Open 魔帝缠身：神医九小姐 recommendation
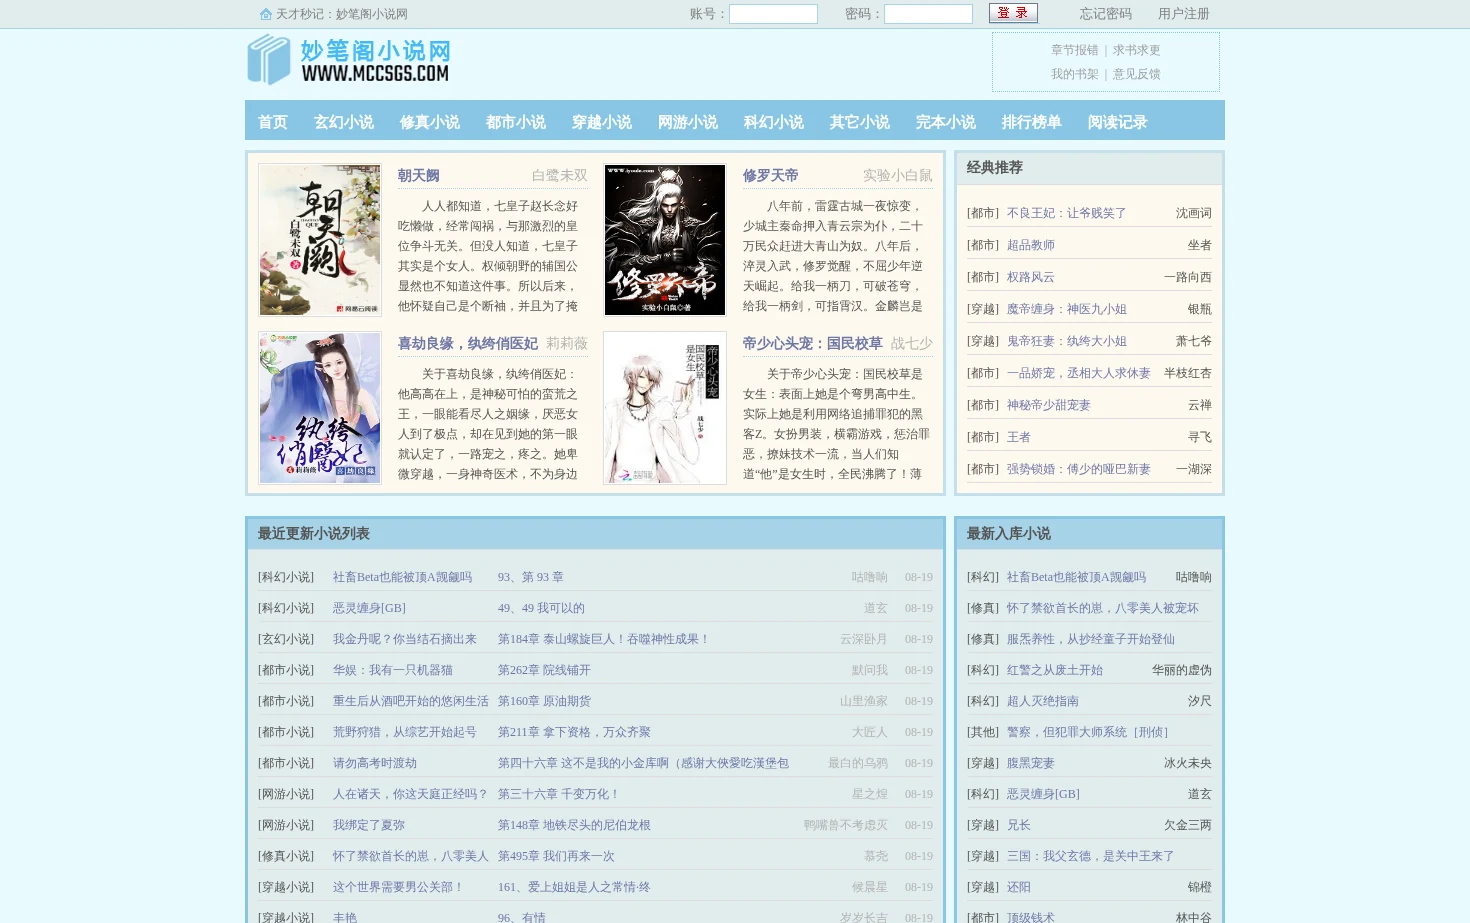The image size is (1470, 923). pyautogui.click(x=1067, y=309)
